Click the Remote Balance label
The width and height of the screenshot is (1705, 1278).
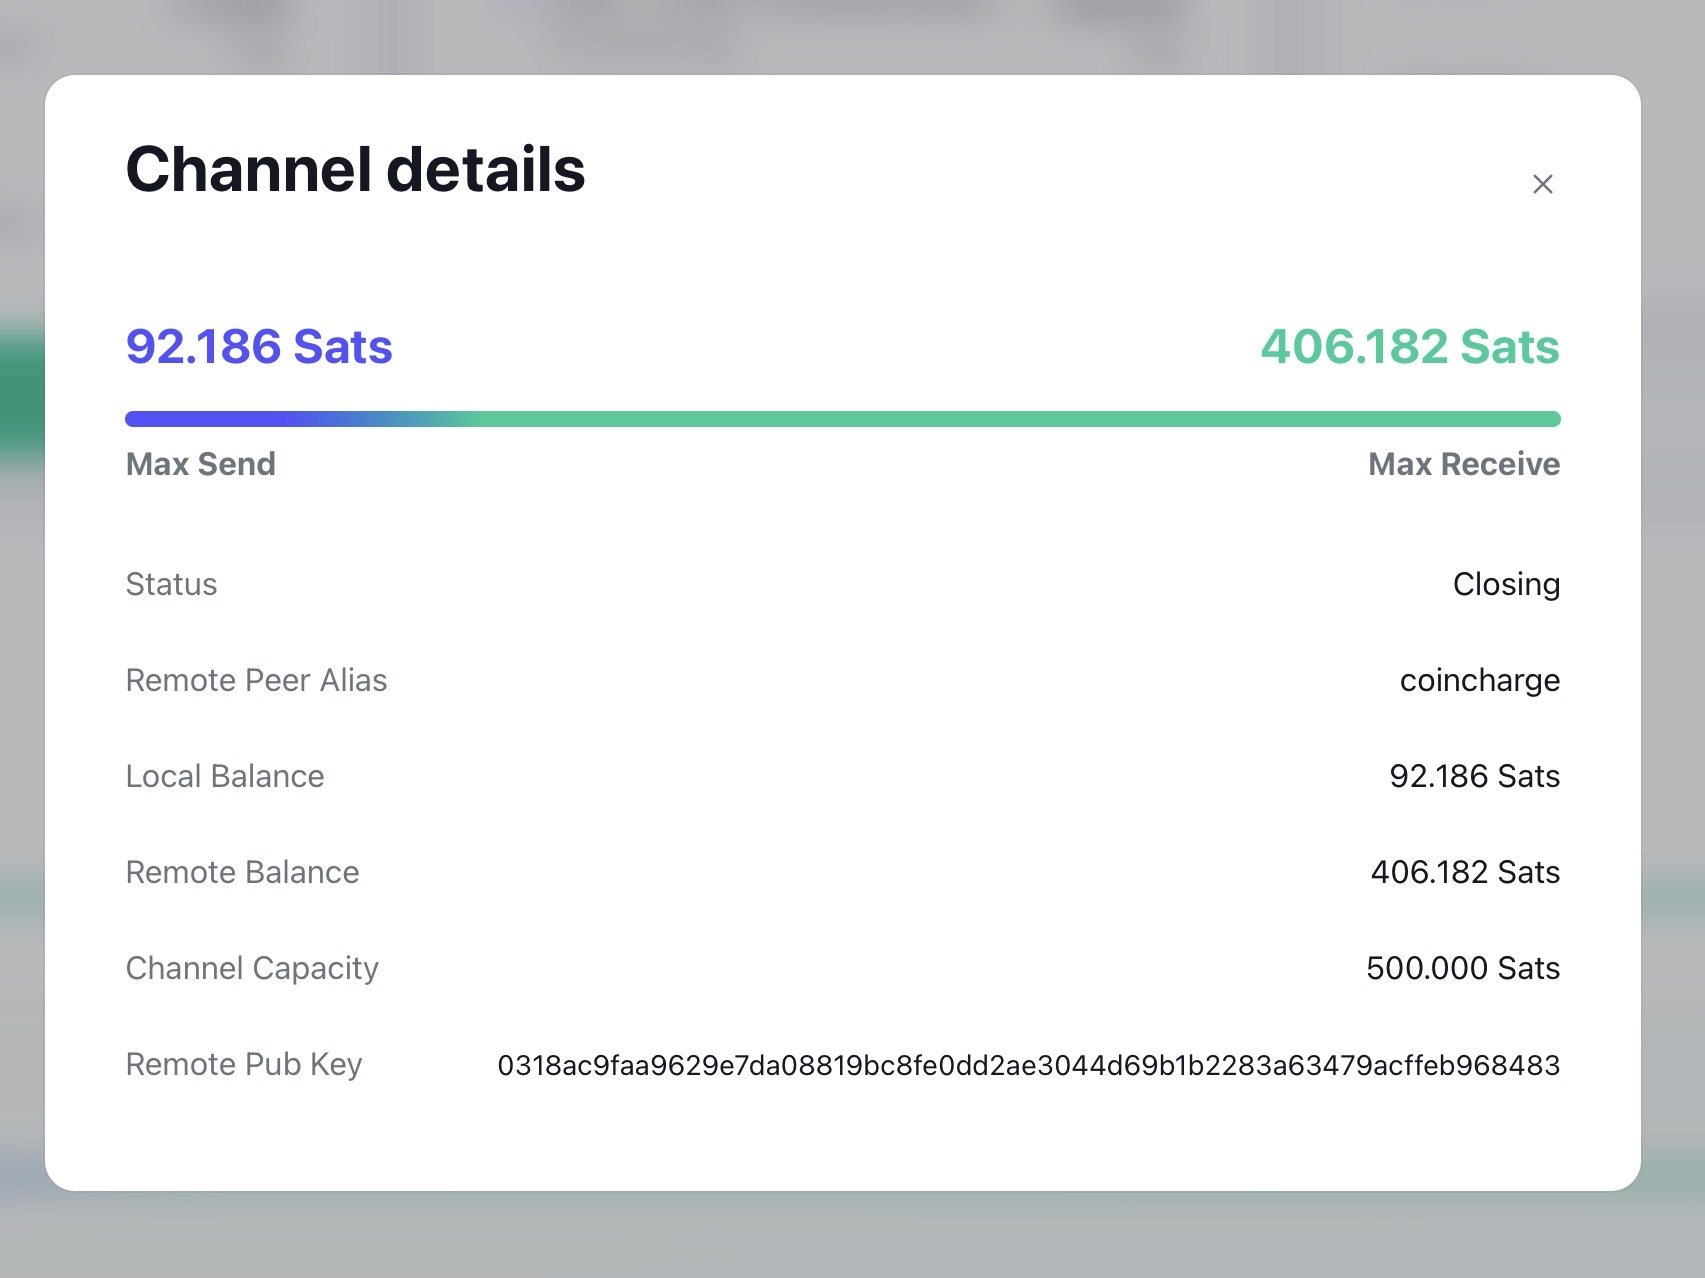click(x=242, y=872)
